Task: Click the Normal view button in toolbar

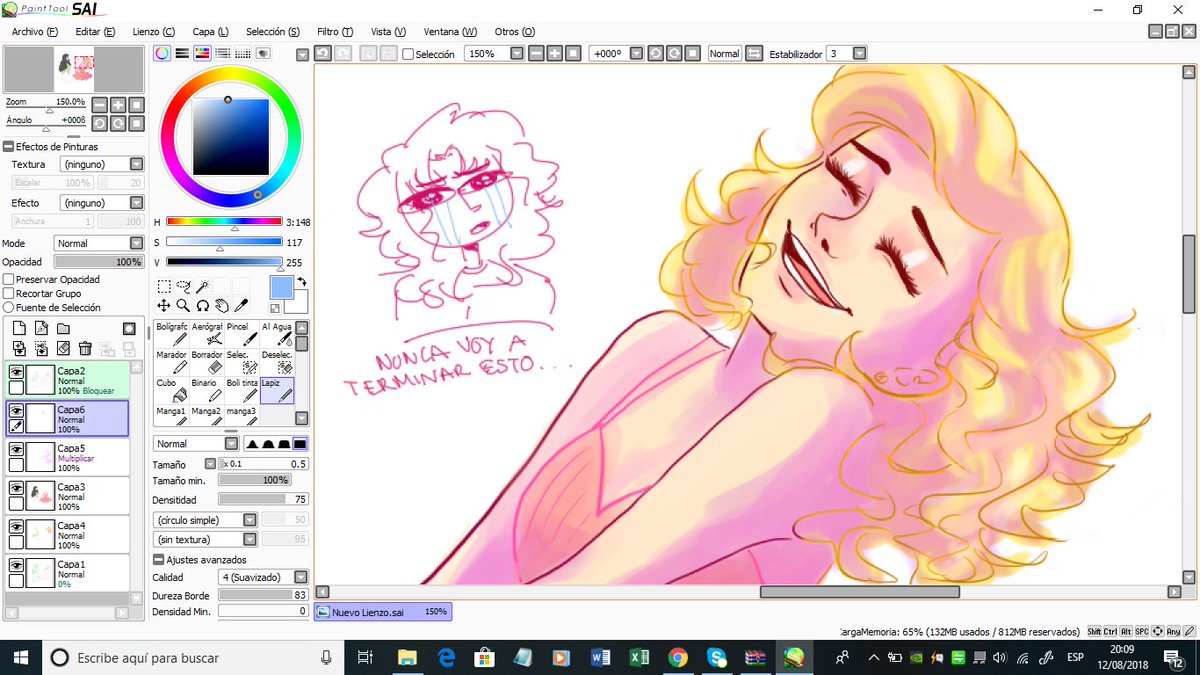Action: click(724, 54)
